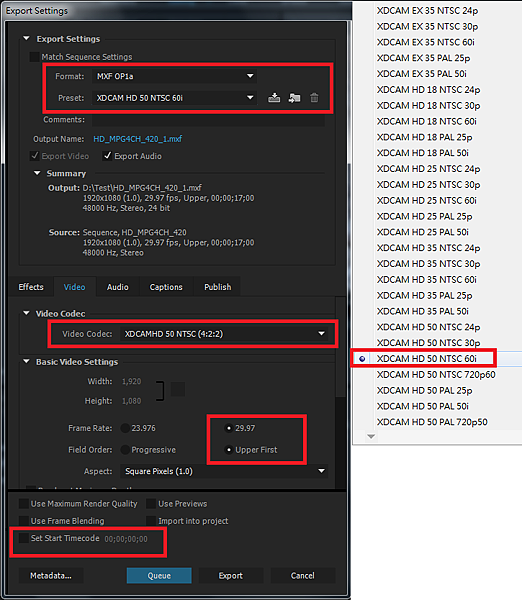This screenshot has height=600, width=522.
Task: Select preset XDCAM HD 35 NTSC 24p
Action: click(429, 248)
